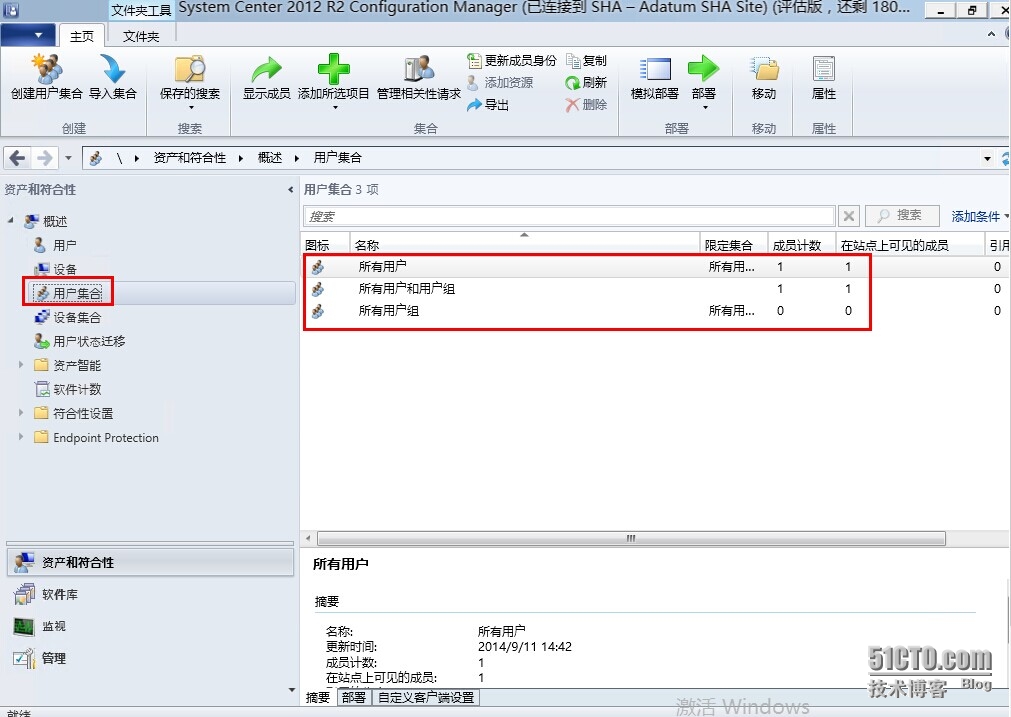Click Import Collection (导入集合) icon
The height and width of the screenshot is (717, 1011).
click(x=113, y=70)
